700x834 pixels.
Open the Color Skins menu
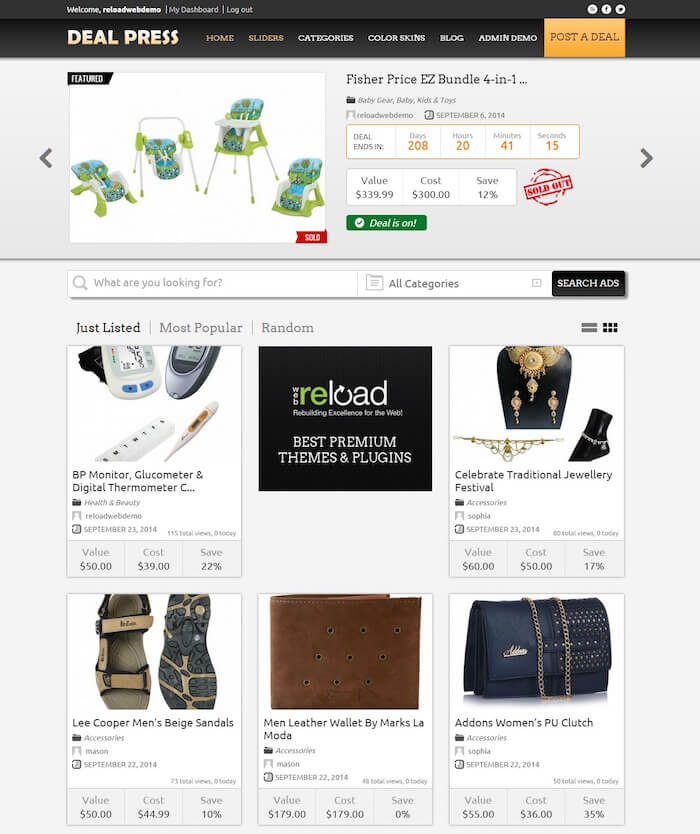(x=396, y=38)
